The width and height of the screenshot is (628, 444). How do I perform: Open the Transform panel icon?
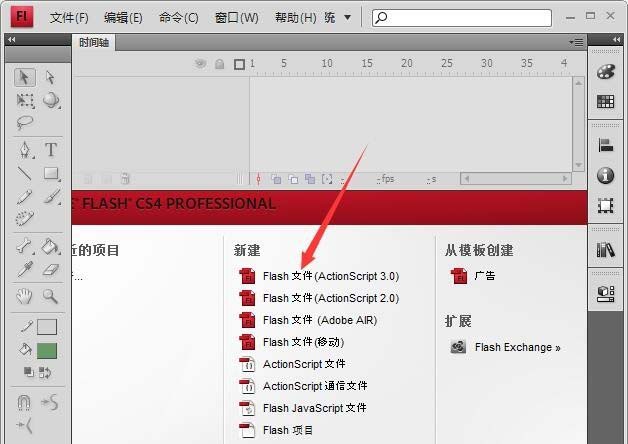coord(606,205)
